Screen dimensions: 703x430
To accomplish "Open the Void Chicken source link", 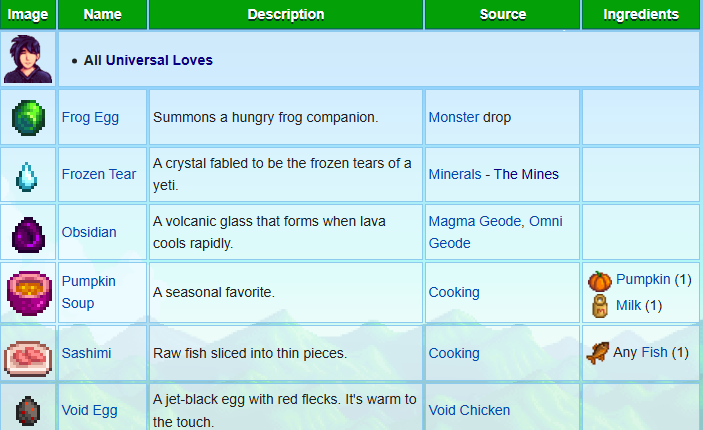I will coord(469,411).
